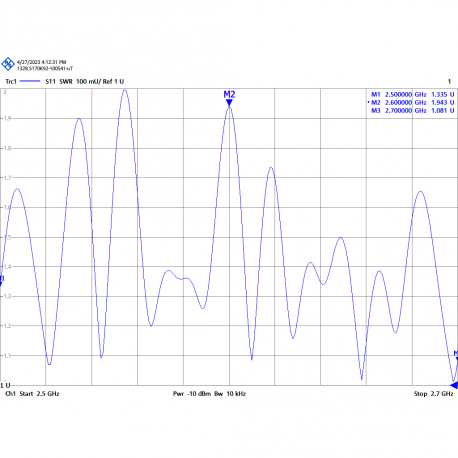Click the Stop 2.7 GHz label

433,394
